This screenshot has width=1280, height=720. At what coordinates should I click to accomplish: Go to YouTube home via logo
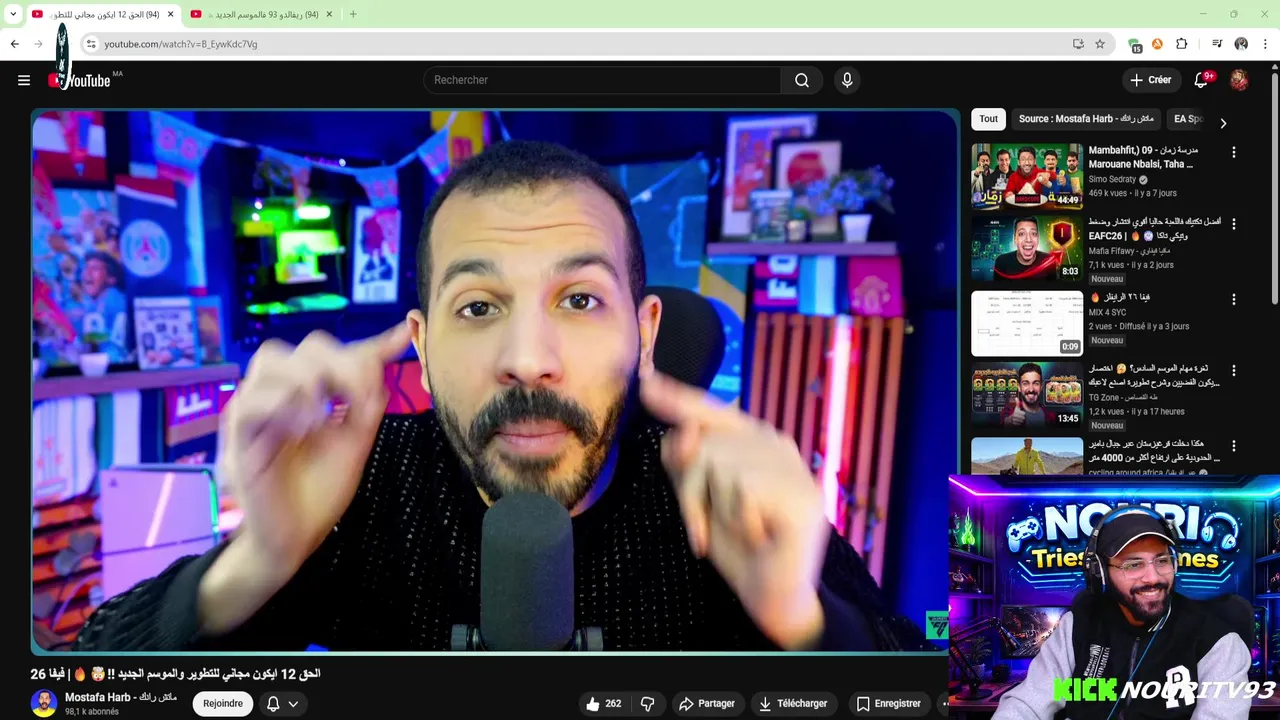click(x=80, y=81)
